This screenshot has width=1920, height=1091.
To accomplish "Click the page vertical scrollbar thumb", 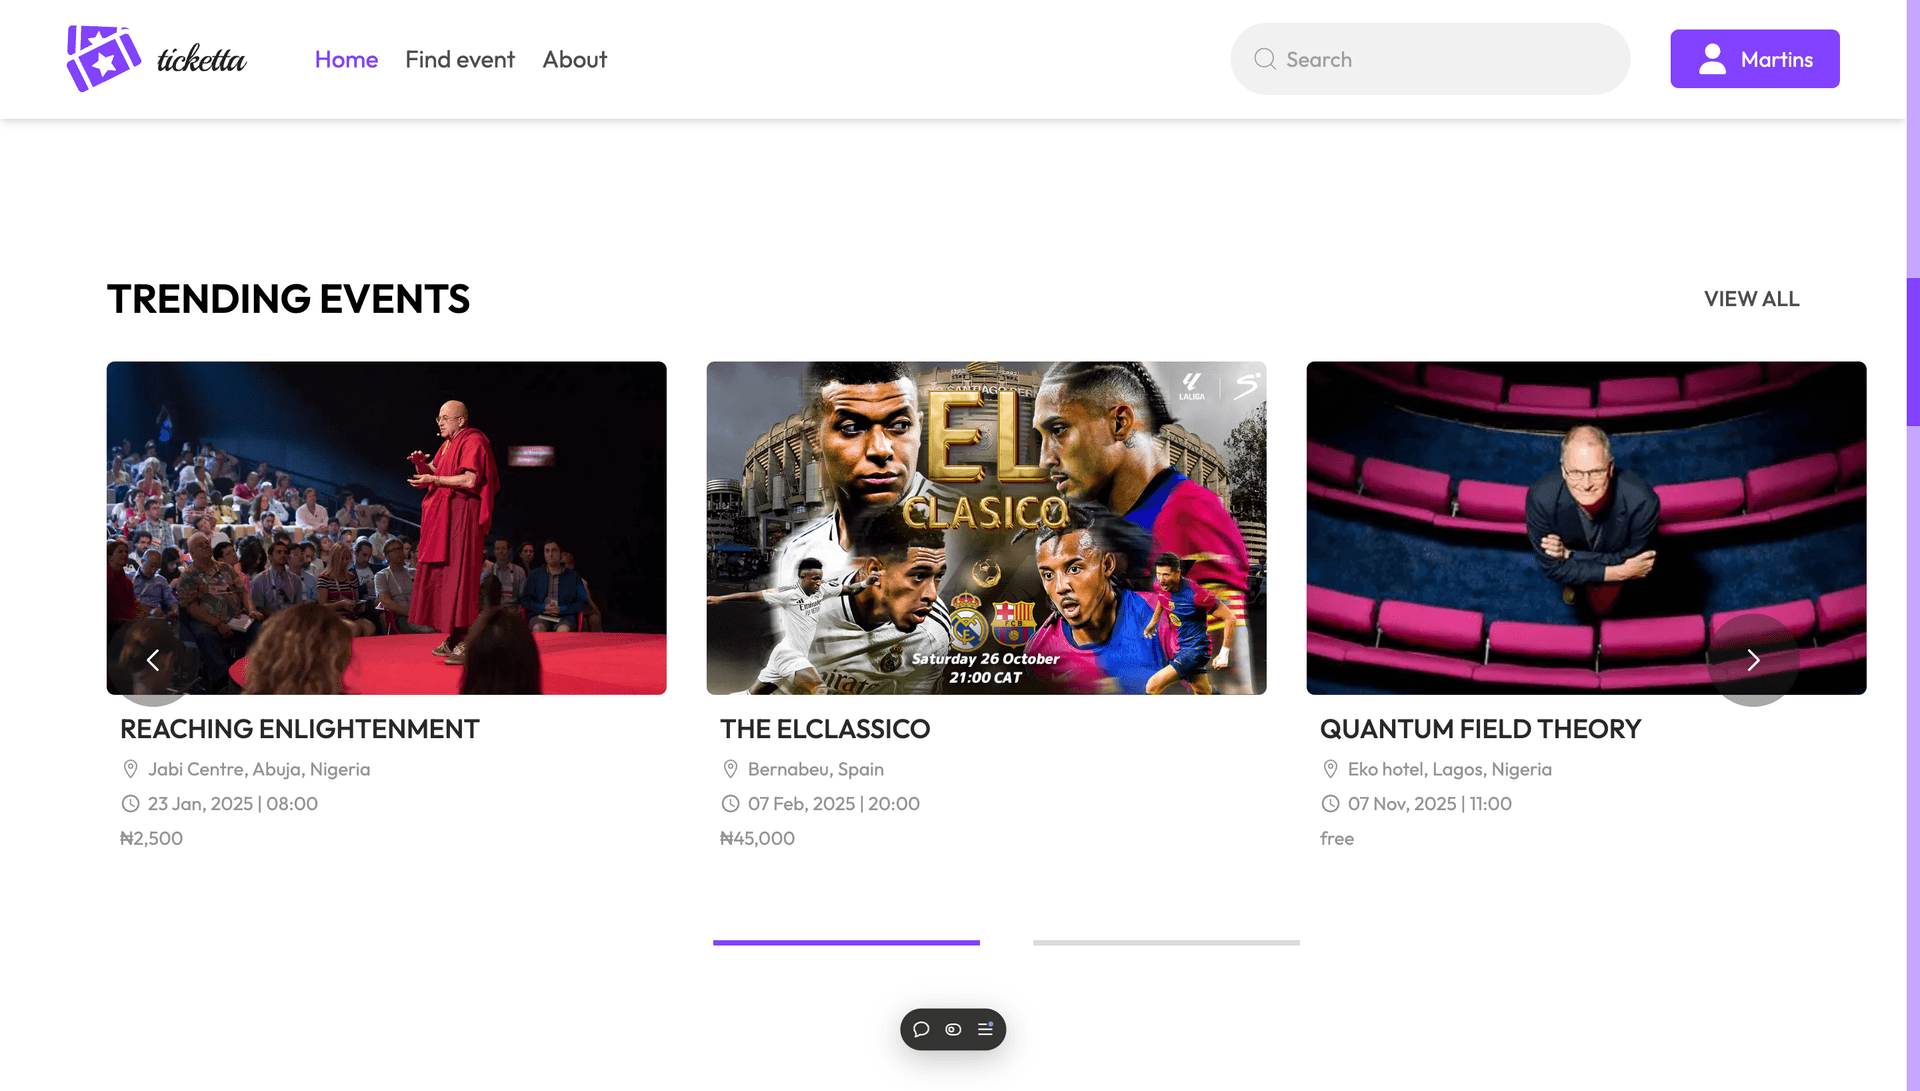I will [1913, 352].
